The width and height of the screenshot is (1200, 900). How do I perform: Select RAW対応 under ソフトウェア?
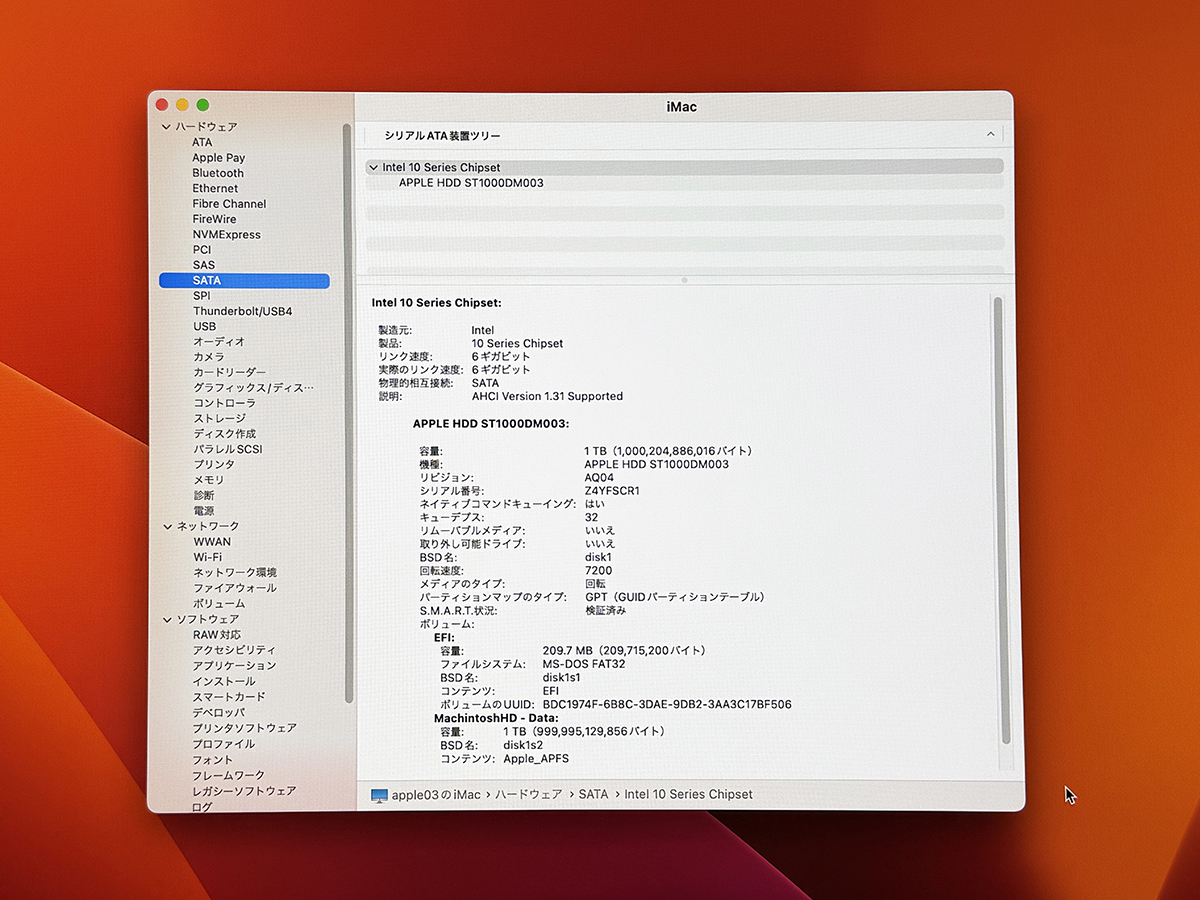(x=216, y=635)
